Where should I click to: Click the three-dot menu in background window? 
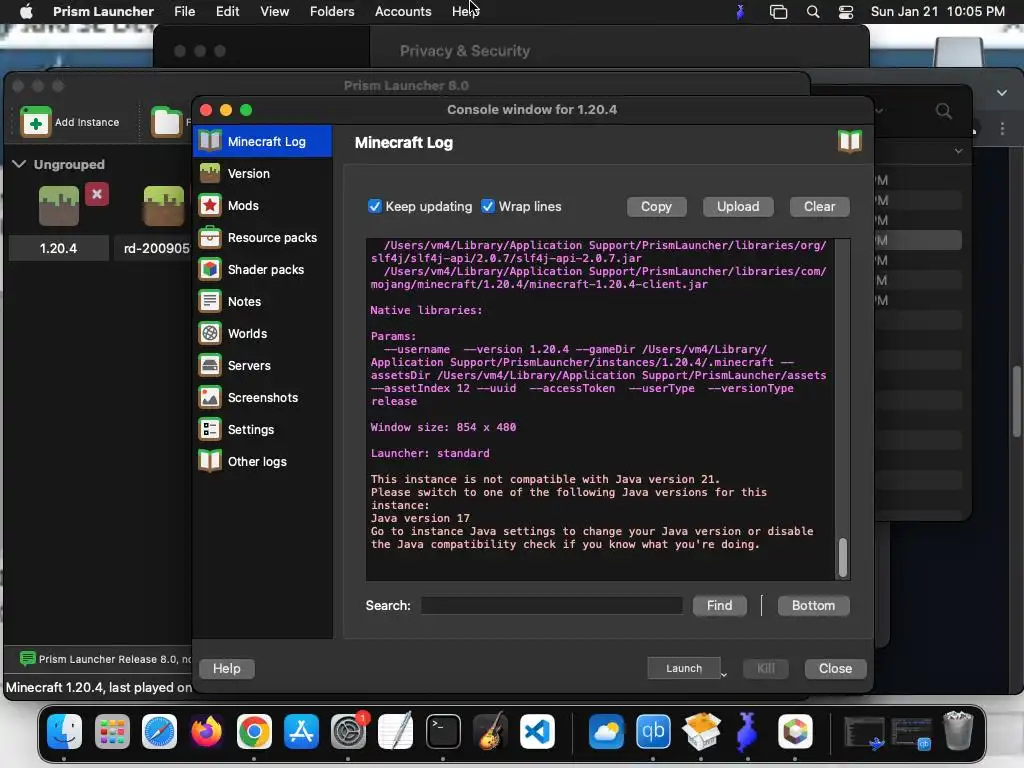(x=1002, y=129)
